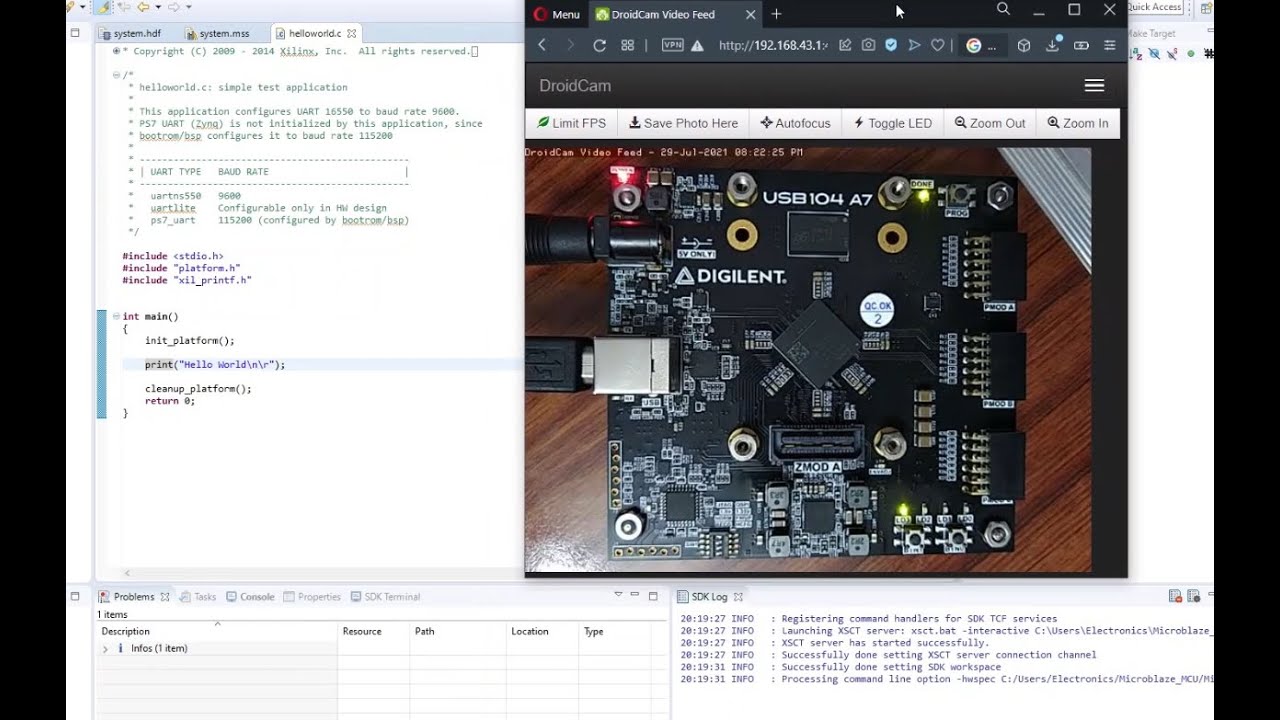Viewport: 1280px width, 720px height.
Task: Click Opera's search tabs magnifier icon
Action: pos(1003,10)
